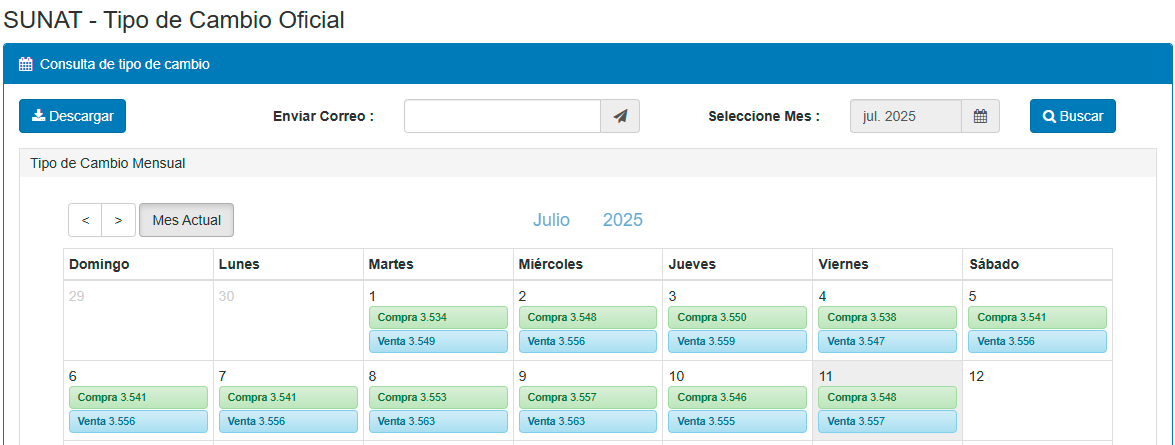Go to next month with > button
Screen dimensions: 1175x445
click(x=118, y=220)
